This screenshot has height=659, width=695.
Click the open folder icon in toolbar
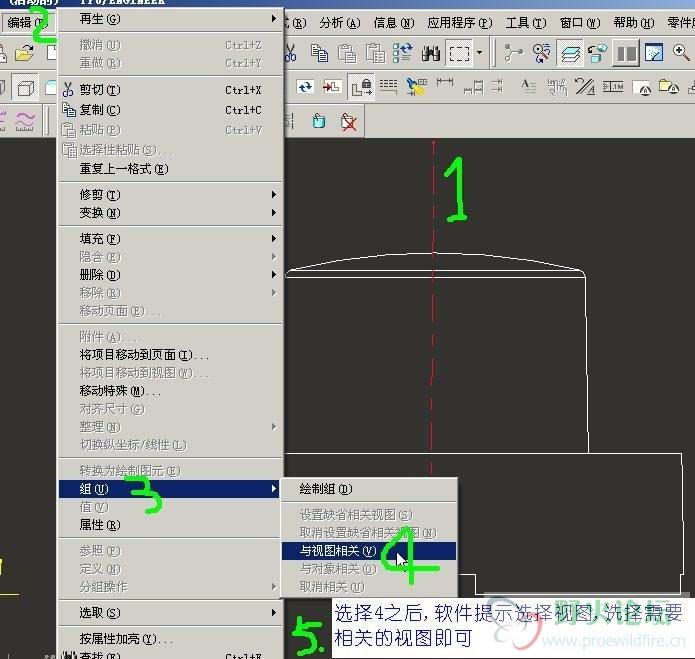coord(24,53)
